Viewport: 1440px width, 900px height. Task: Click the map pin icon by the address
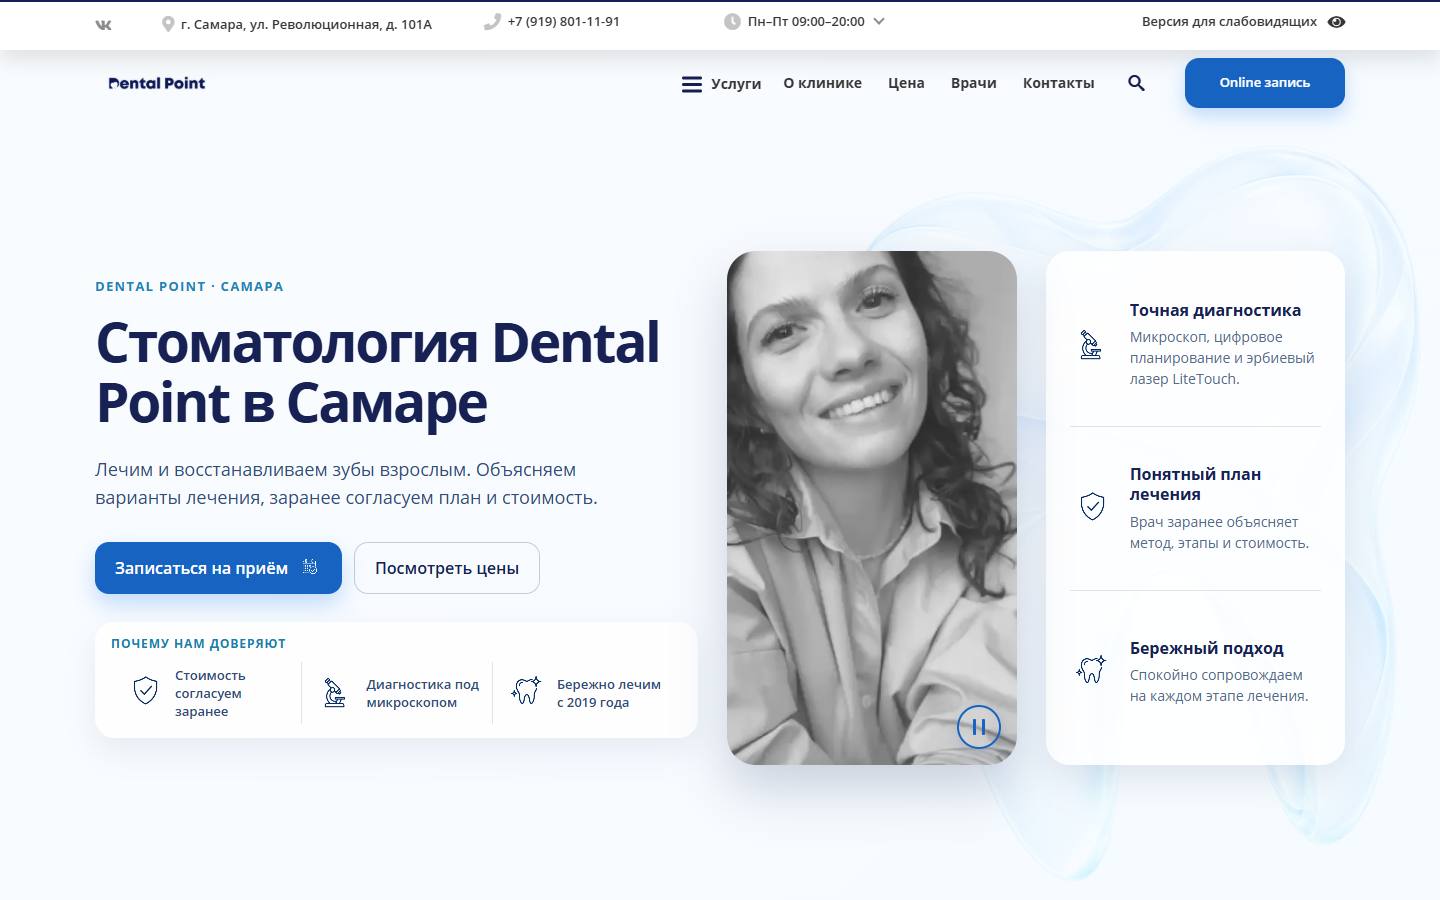168,24
